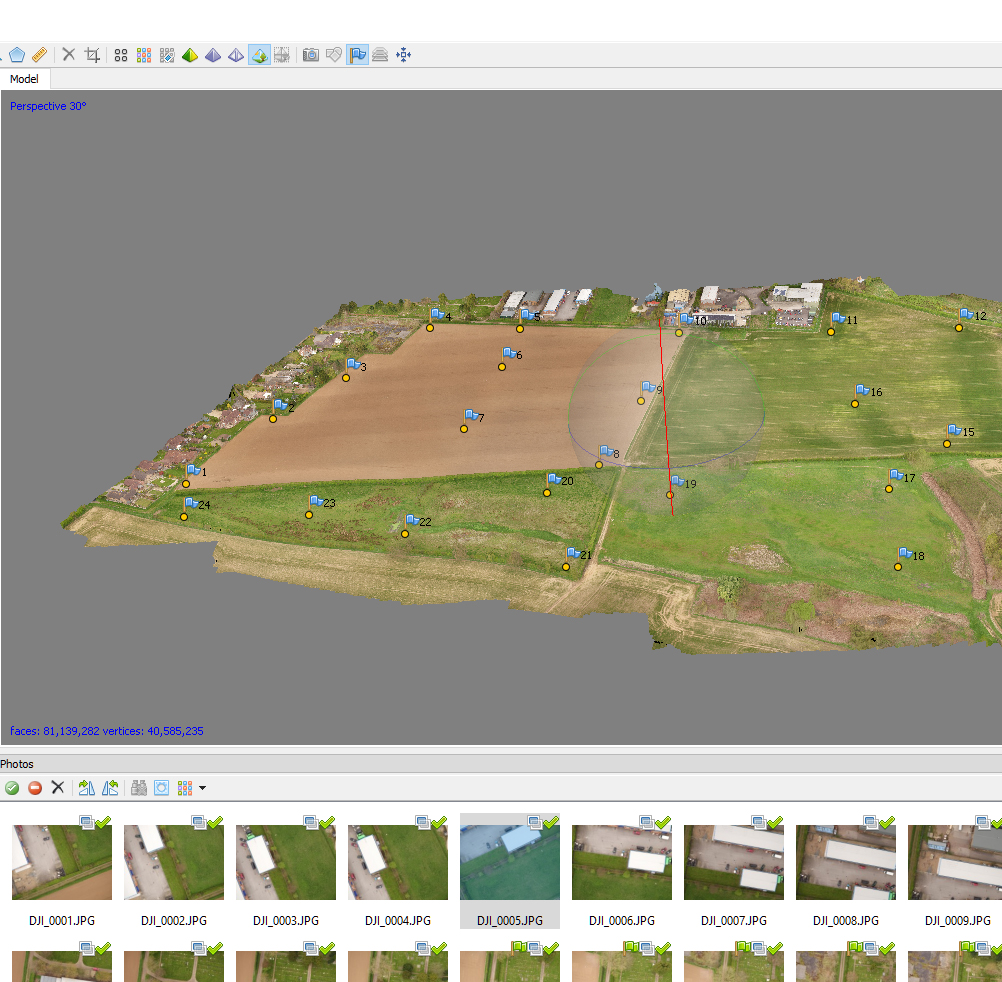1002x982 pixels.
Task: Click Disable Cameras red icon
Action: (x=35, y=788)
